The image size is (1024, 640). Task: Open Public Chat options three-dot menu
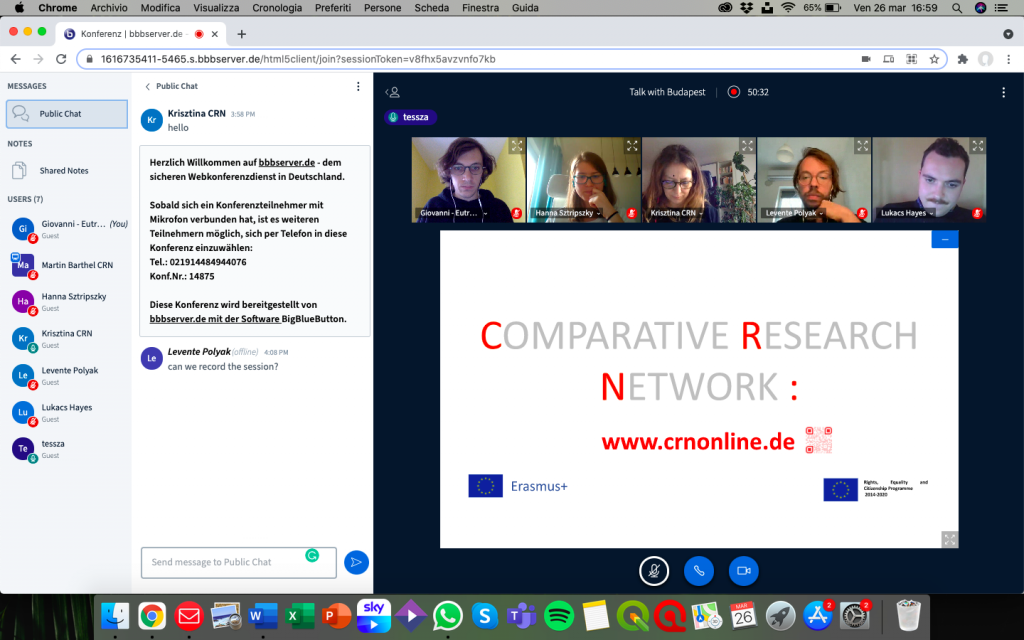point(358,86)
